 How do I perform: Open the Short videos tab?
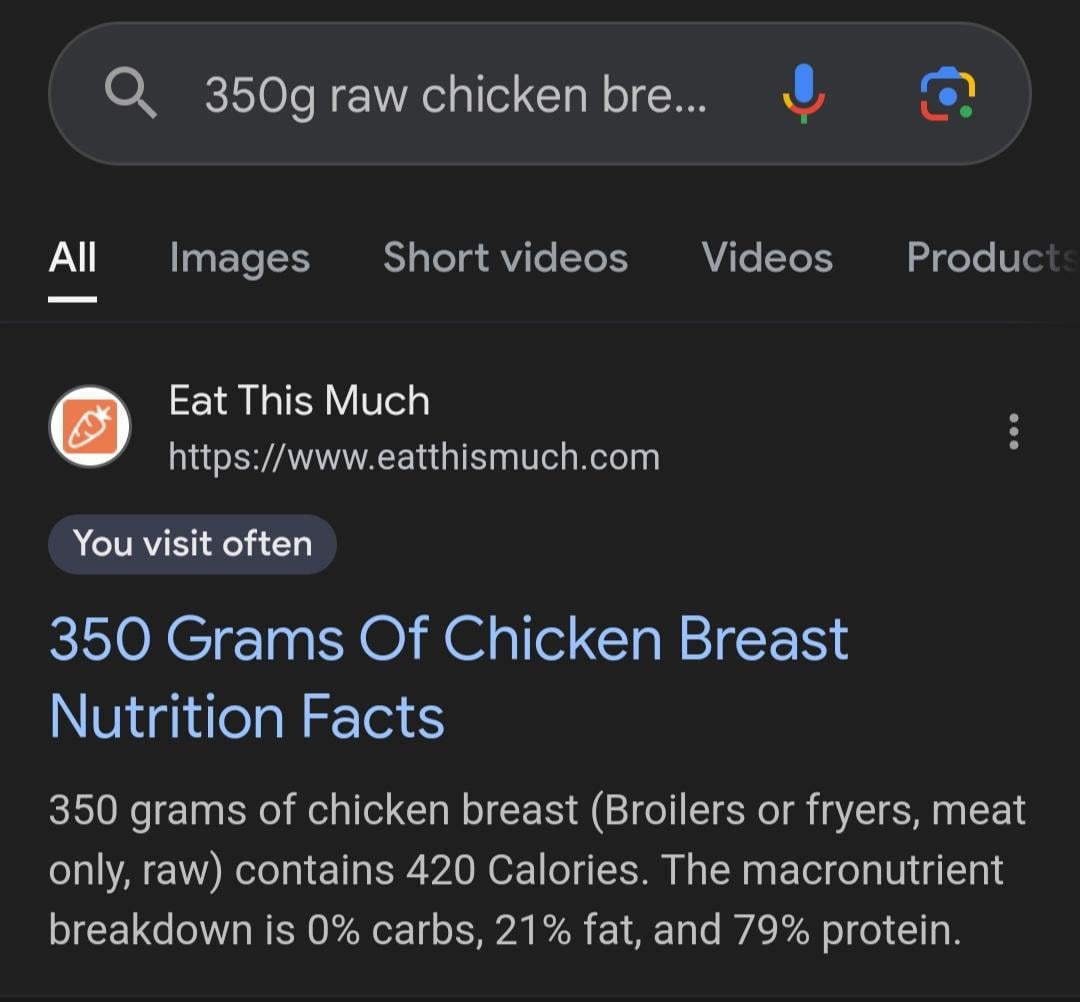click(505, 258)
